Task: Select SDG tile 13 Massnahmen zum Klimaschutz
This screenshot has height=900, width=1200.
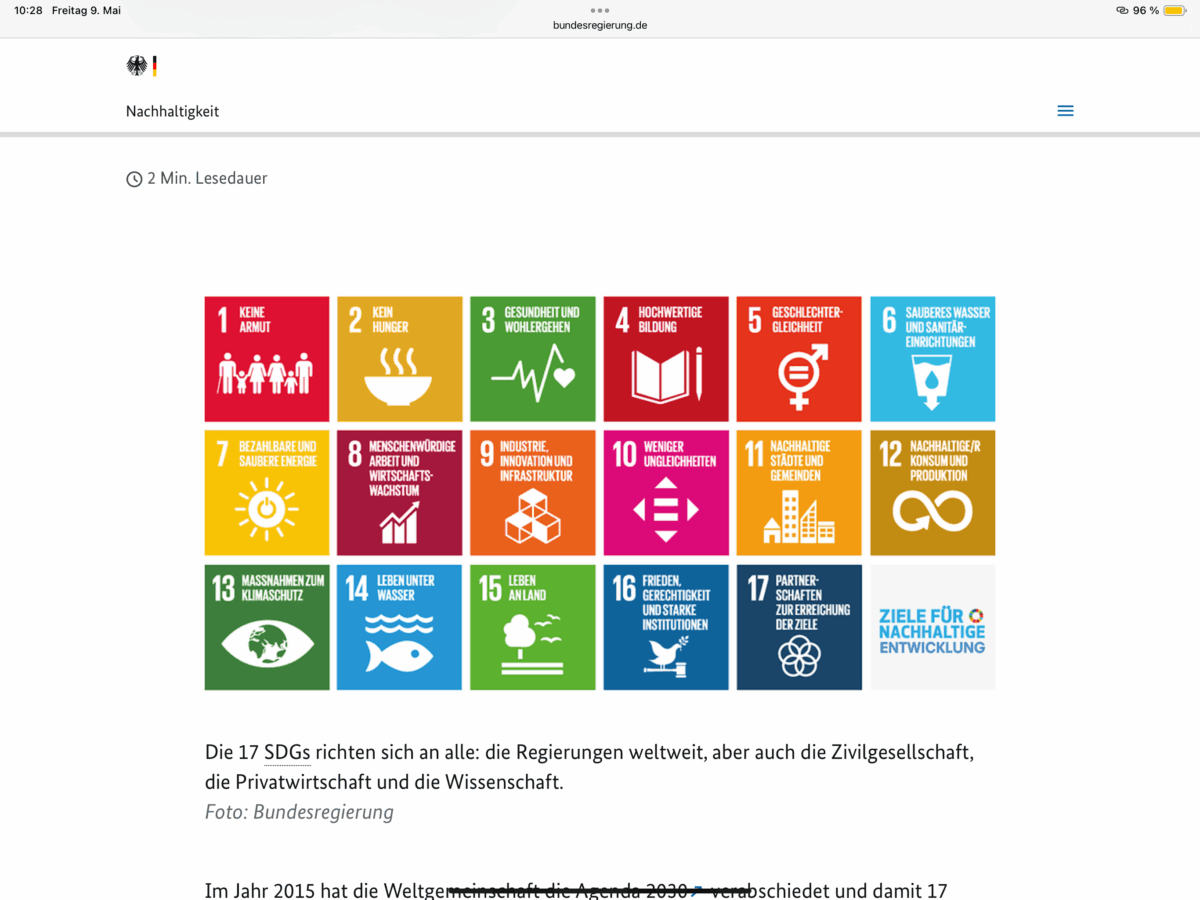Action: tap(267, 627)
